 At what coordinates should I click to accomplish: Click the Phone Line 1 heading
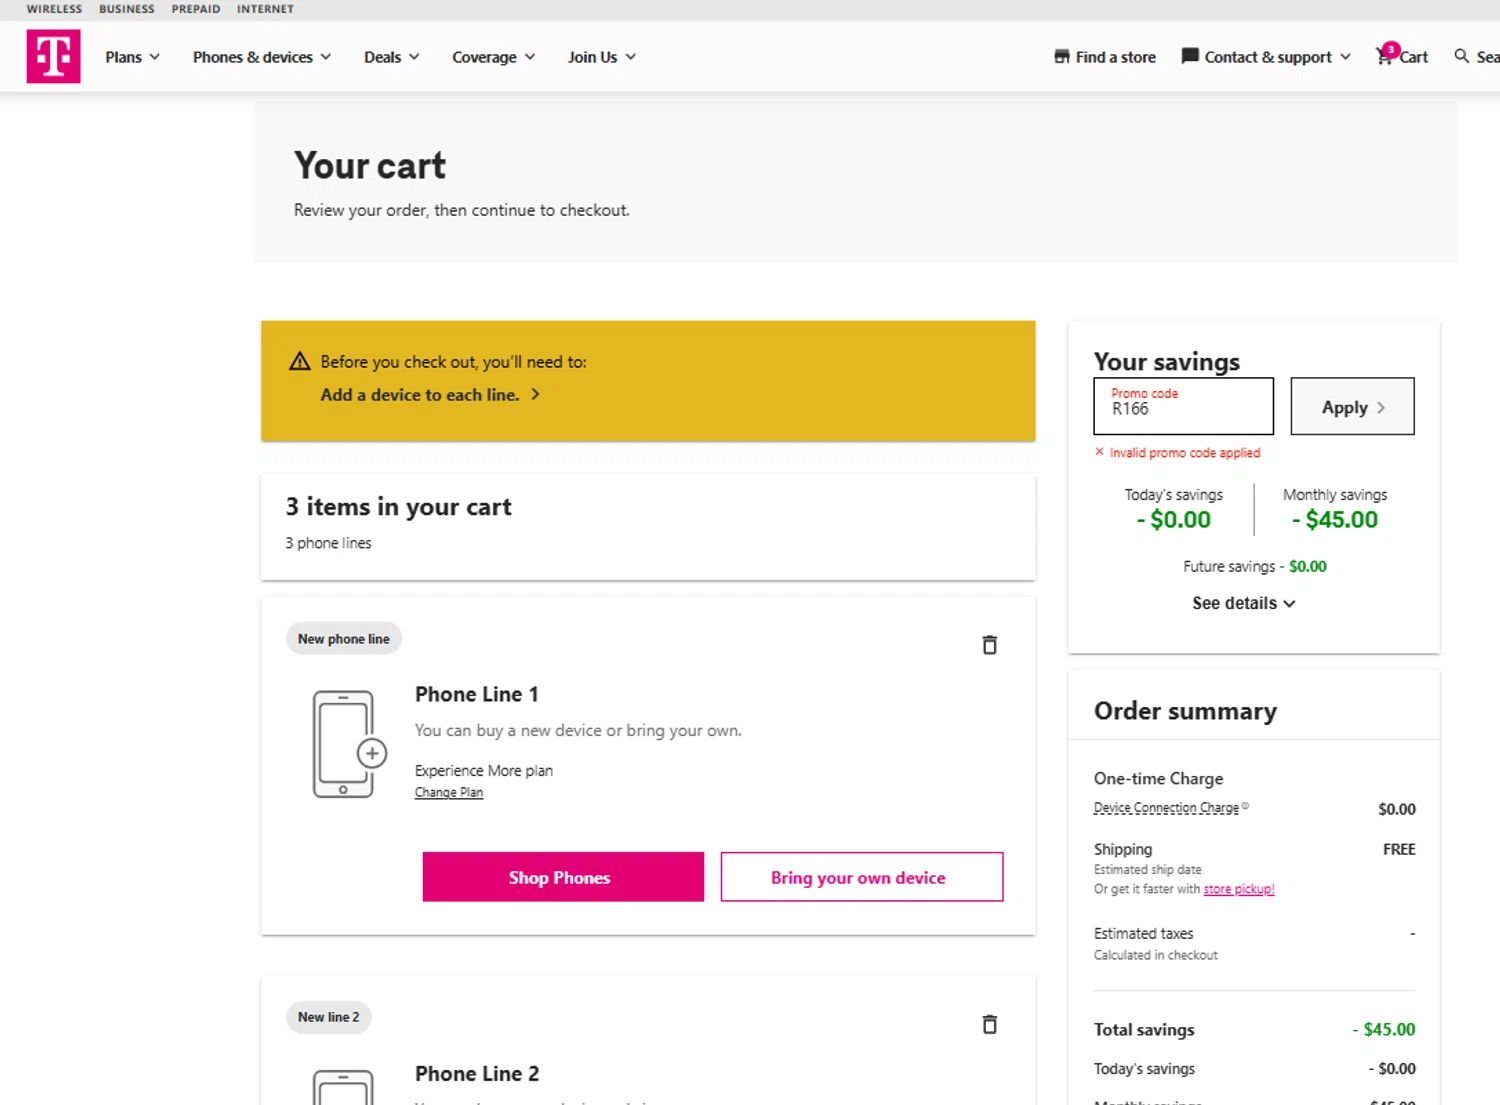point(477,694)
